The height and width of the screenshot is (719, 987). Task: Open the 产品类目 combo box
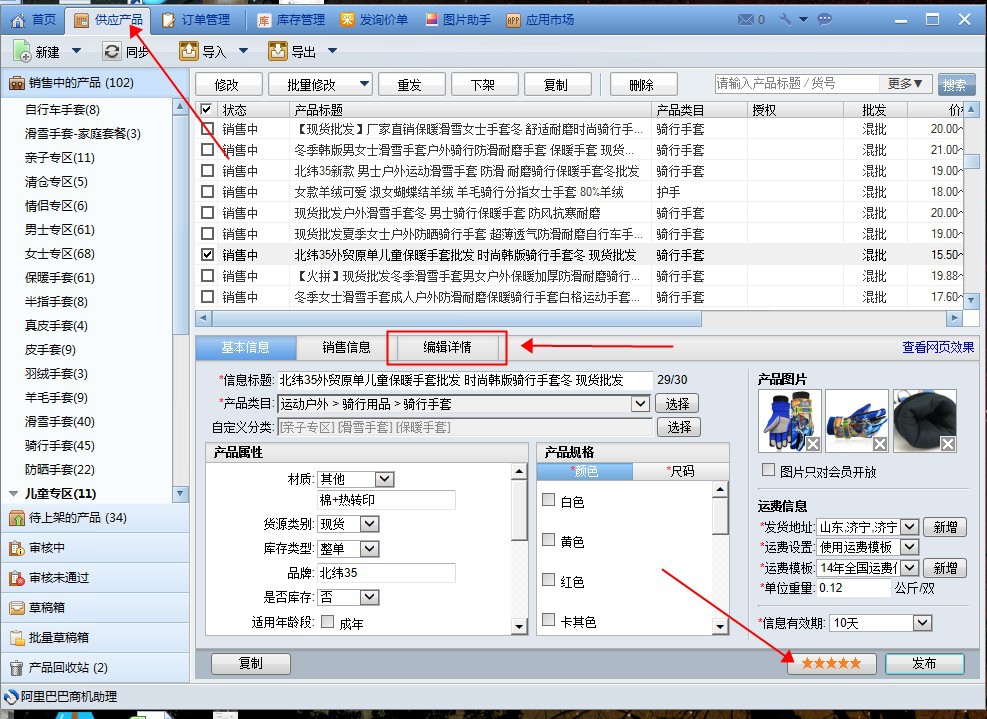click(x=463, y=404)
